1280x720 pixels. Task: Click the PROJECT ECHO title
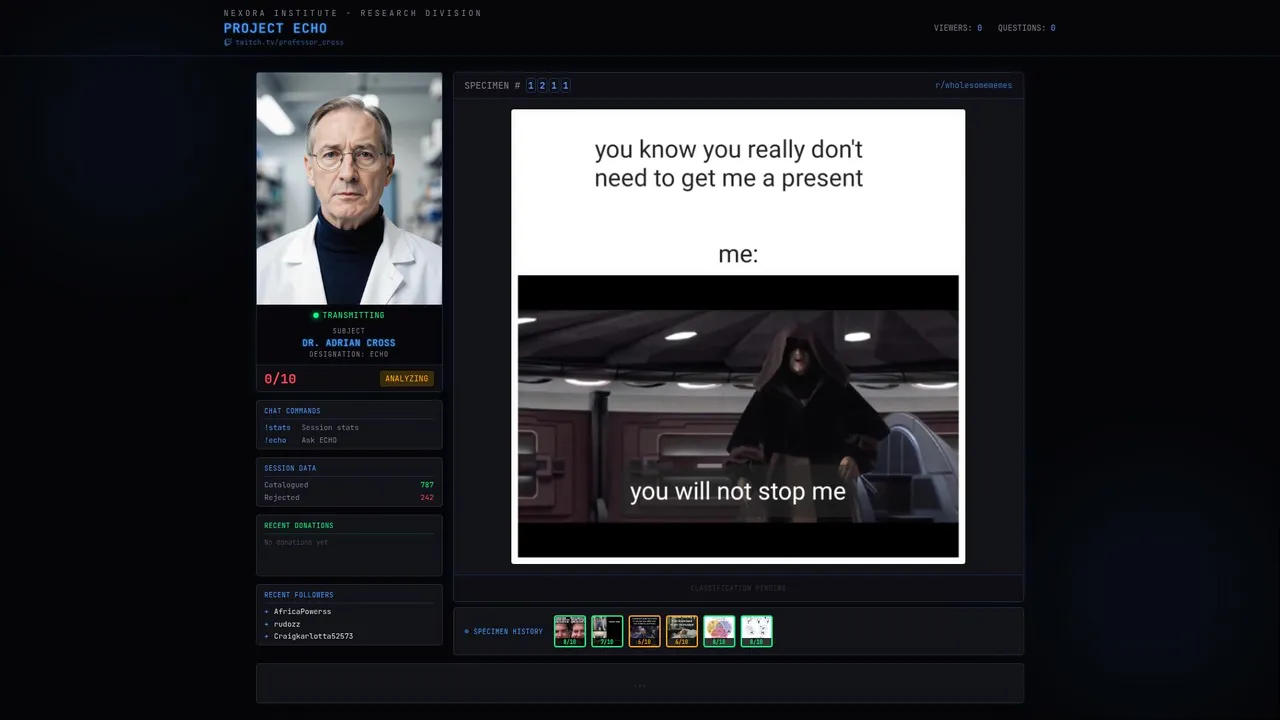(275, 28)
